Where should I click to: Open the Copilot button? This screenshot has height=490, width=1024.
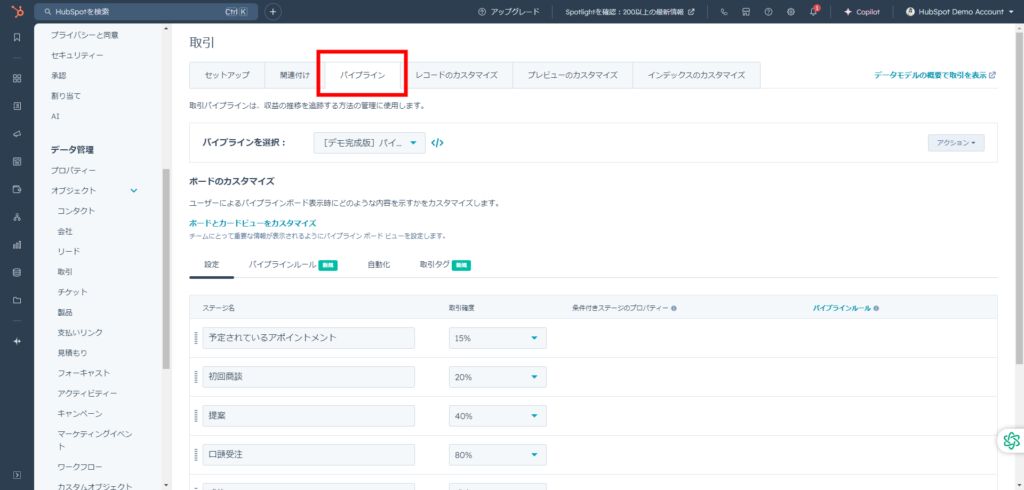(862, 12)
